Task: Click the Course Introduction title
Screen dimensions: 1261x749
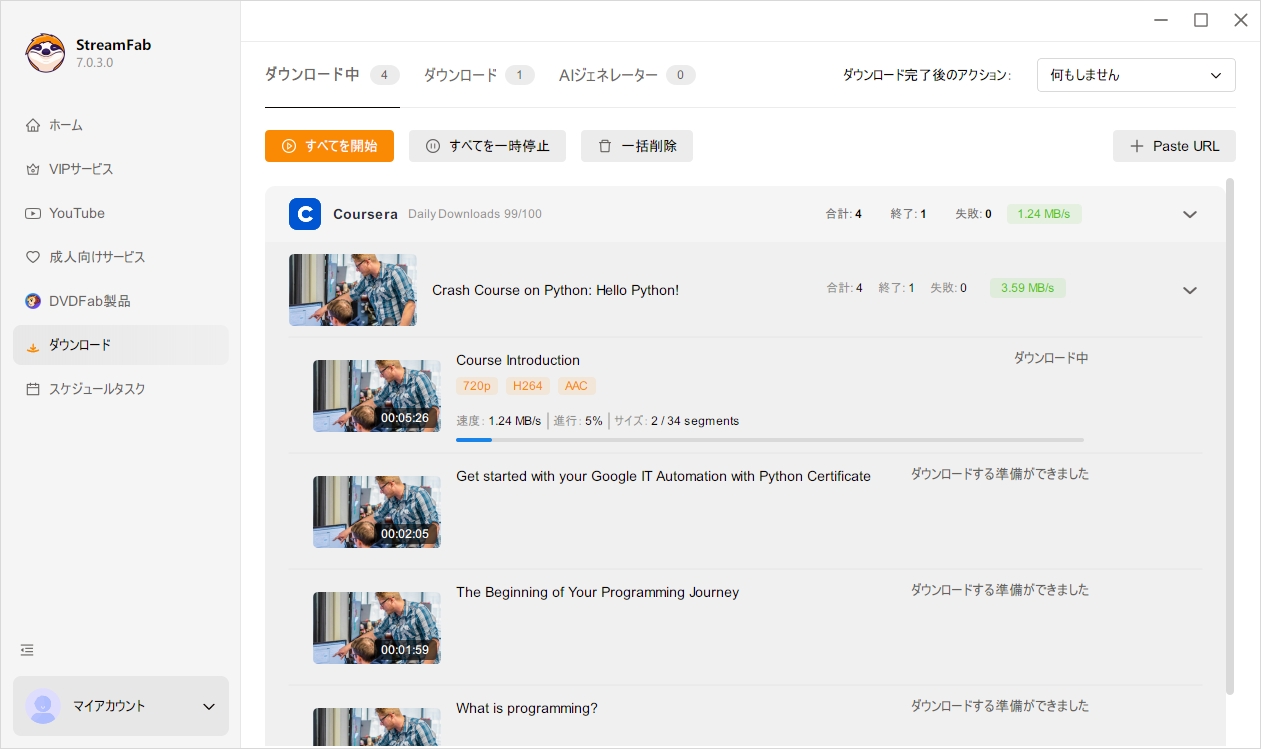Action: 518,360
